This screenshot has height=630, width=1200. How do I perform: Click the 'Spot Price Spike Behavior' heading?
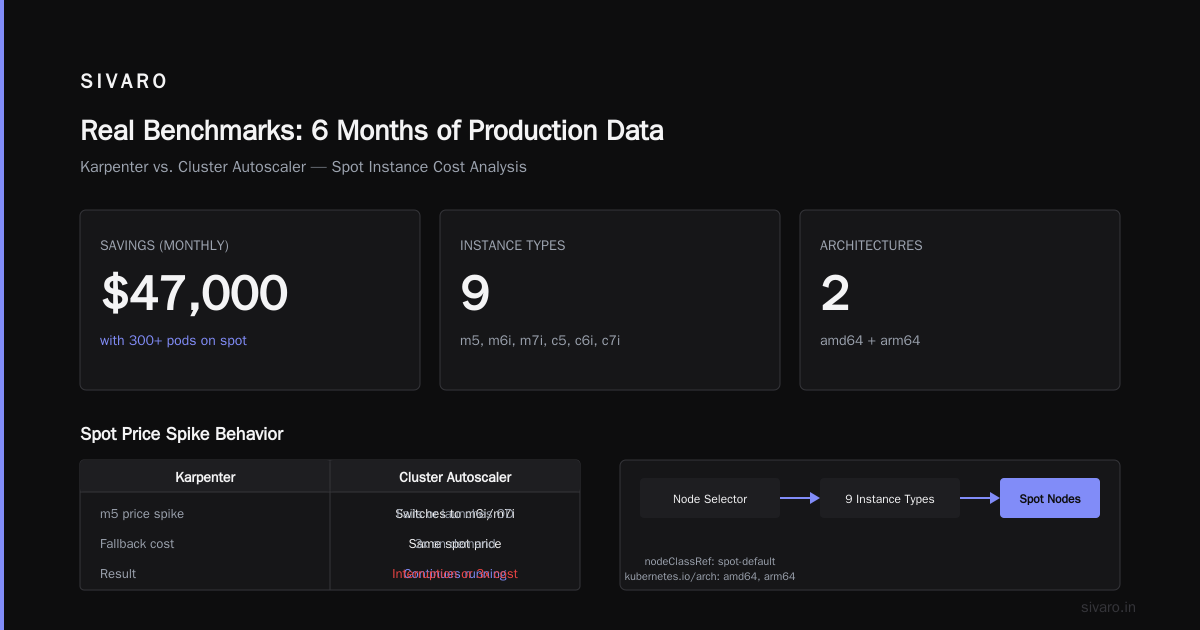pos(182,434)
